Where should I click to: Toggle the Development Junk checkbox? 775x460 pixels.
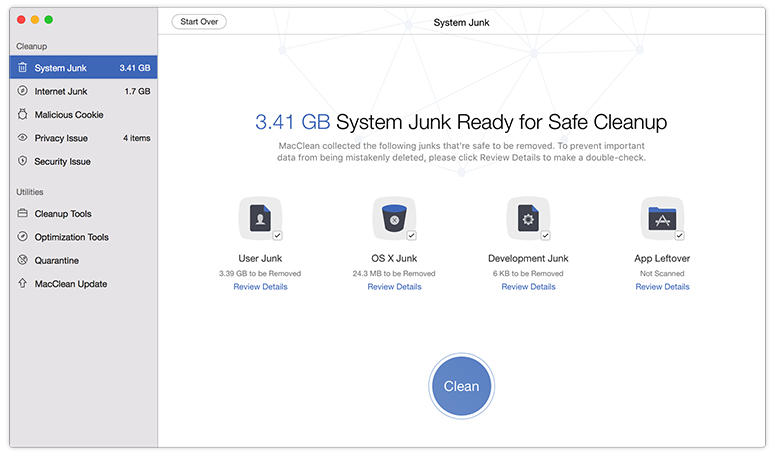click(545, 235)
